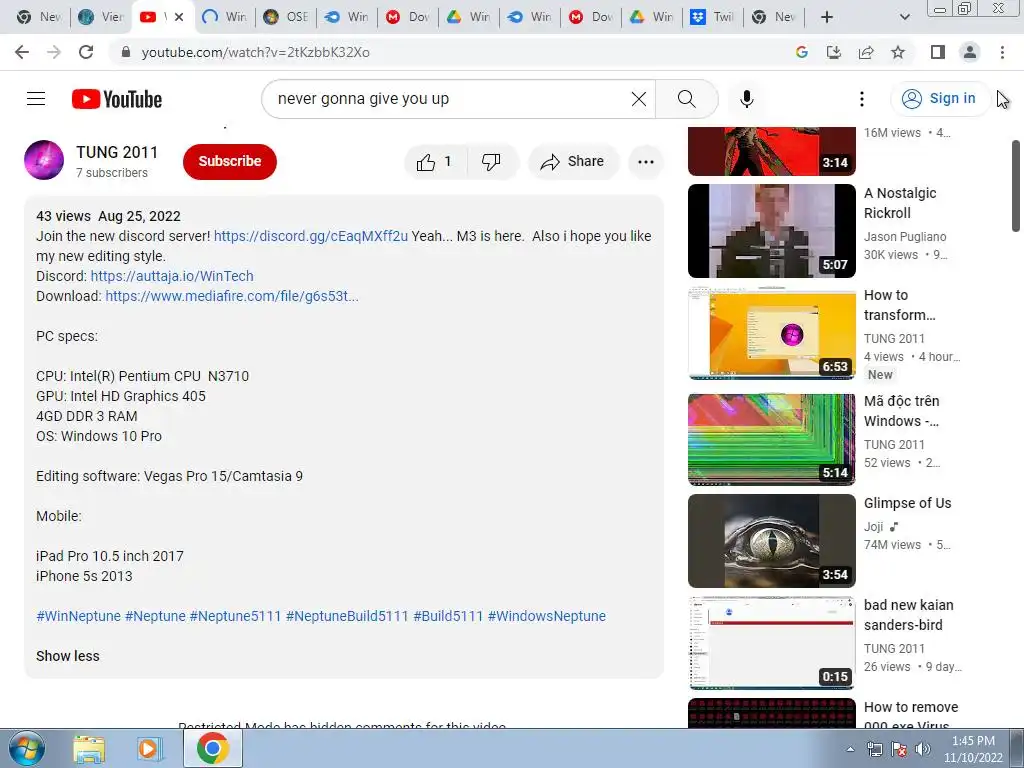Clear the search box with X
This screenshot has height=768, width=1024.
[639, 99]
